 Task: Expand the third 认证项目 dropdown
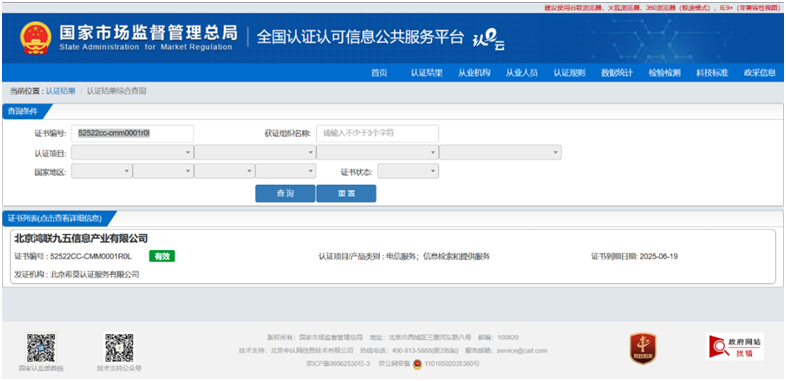click(x=377, y=152)
